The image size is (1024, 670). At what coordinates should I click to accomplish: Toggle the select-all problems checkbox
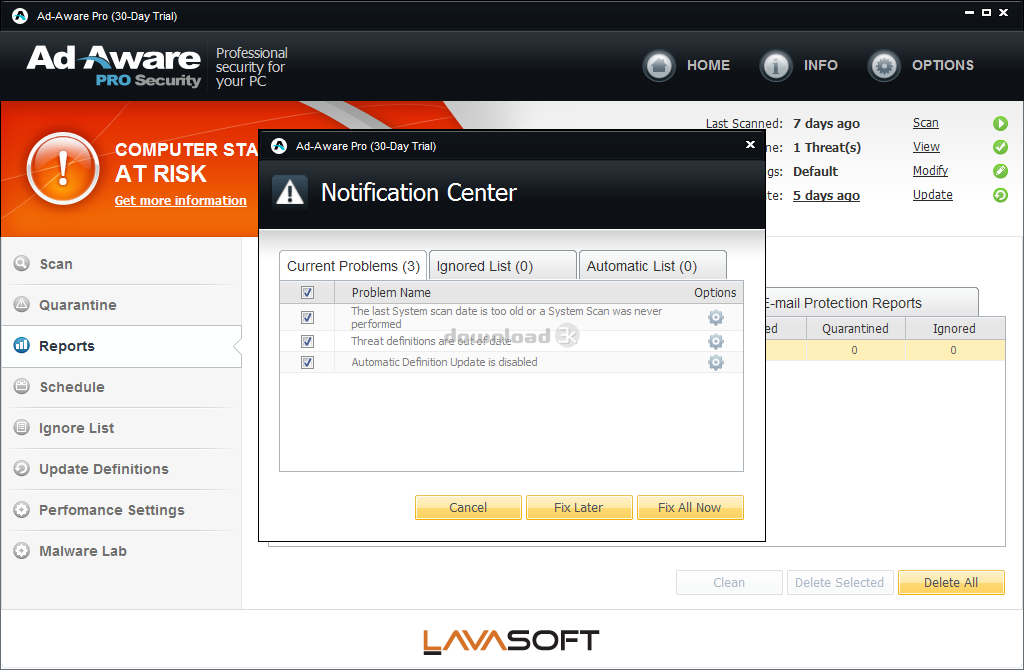(x=307, y=293)
